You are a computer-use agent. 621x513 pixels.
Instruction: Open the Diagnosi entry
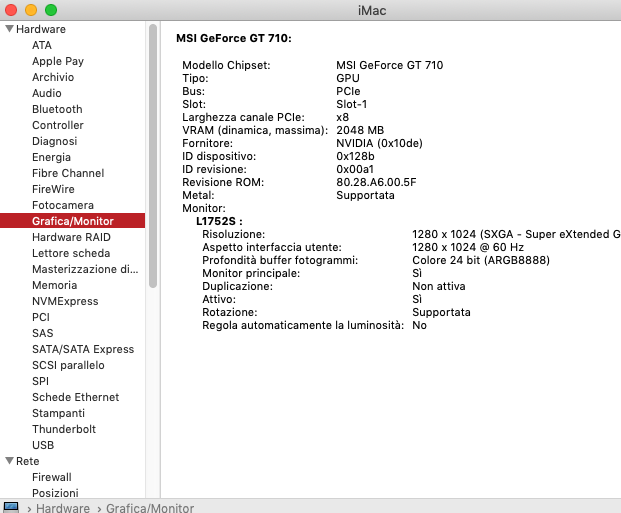tap(55, 141)
